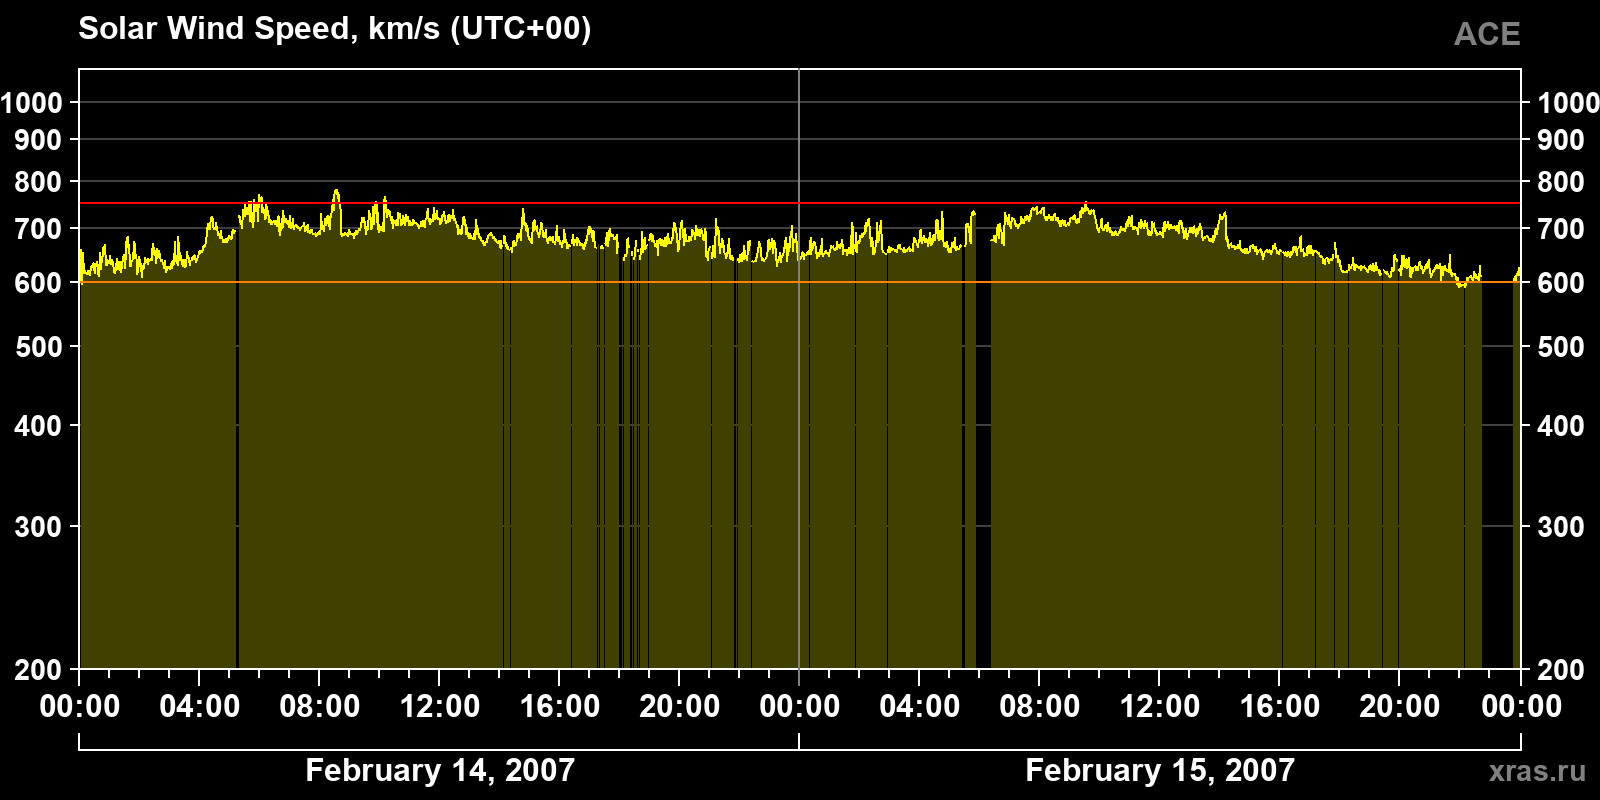
Task: Click the 04:00 label under February 15
Action: [x=920, y=707]
